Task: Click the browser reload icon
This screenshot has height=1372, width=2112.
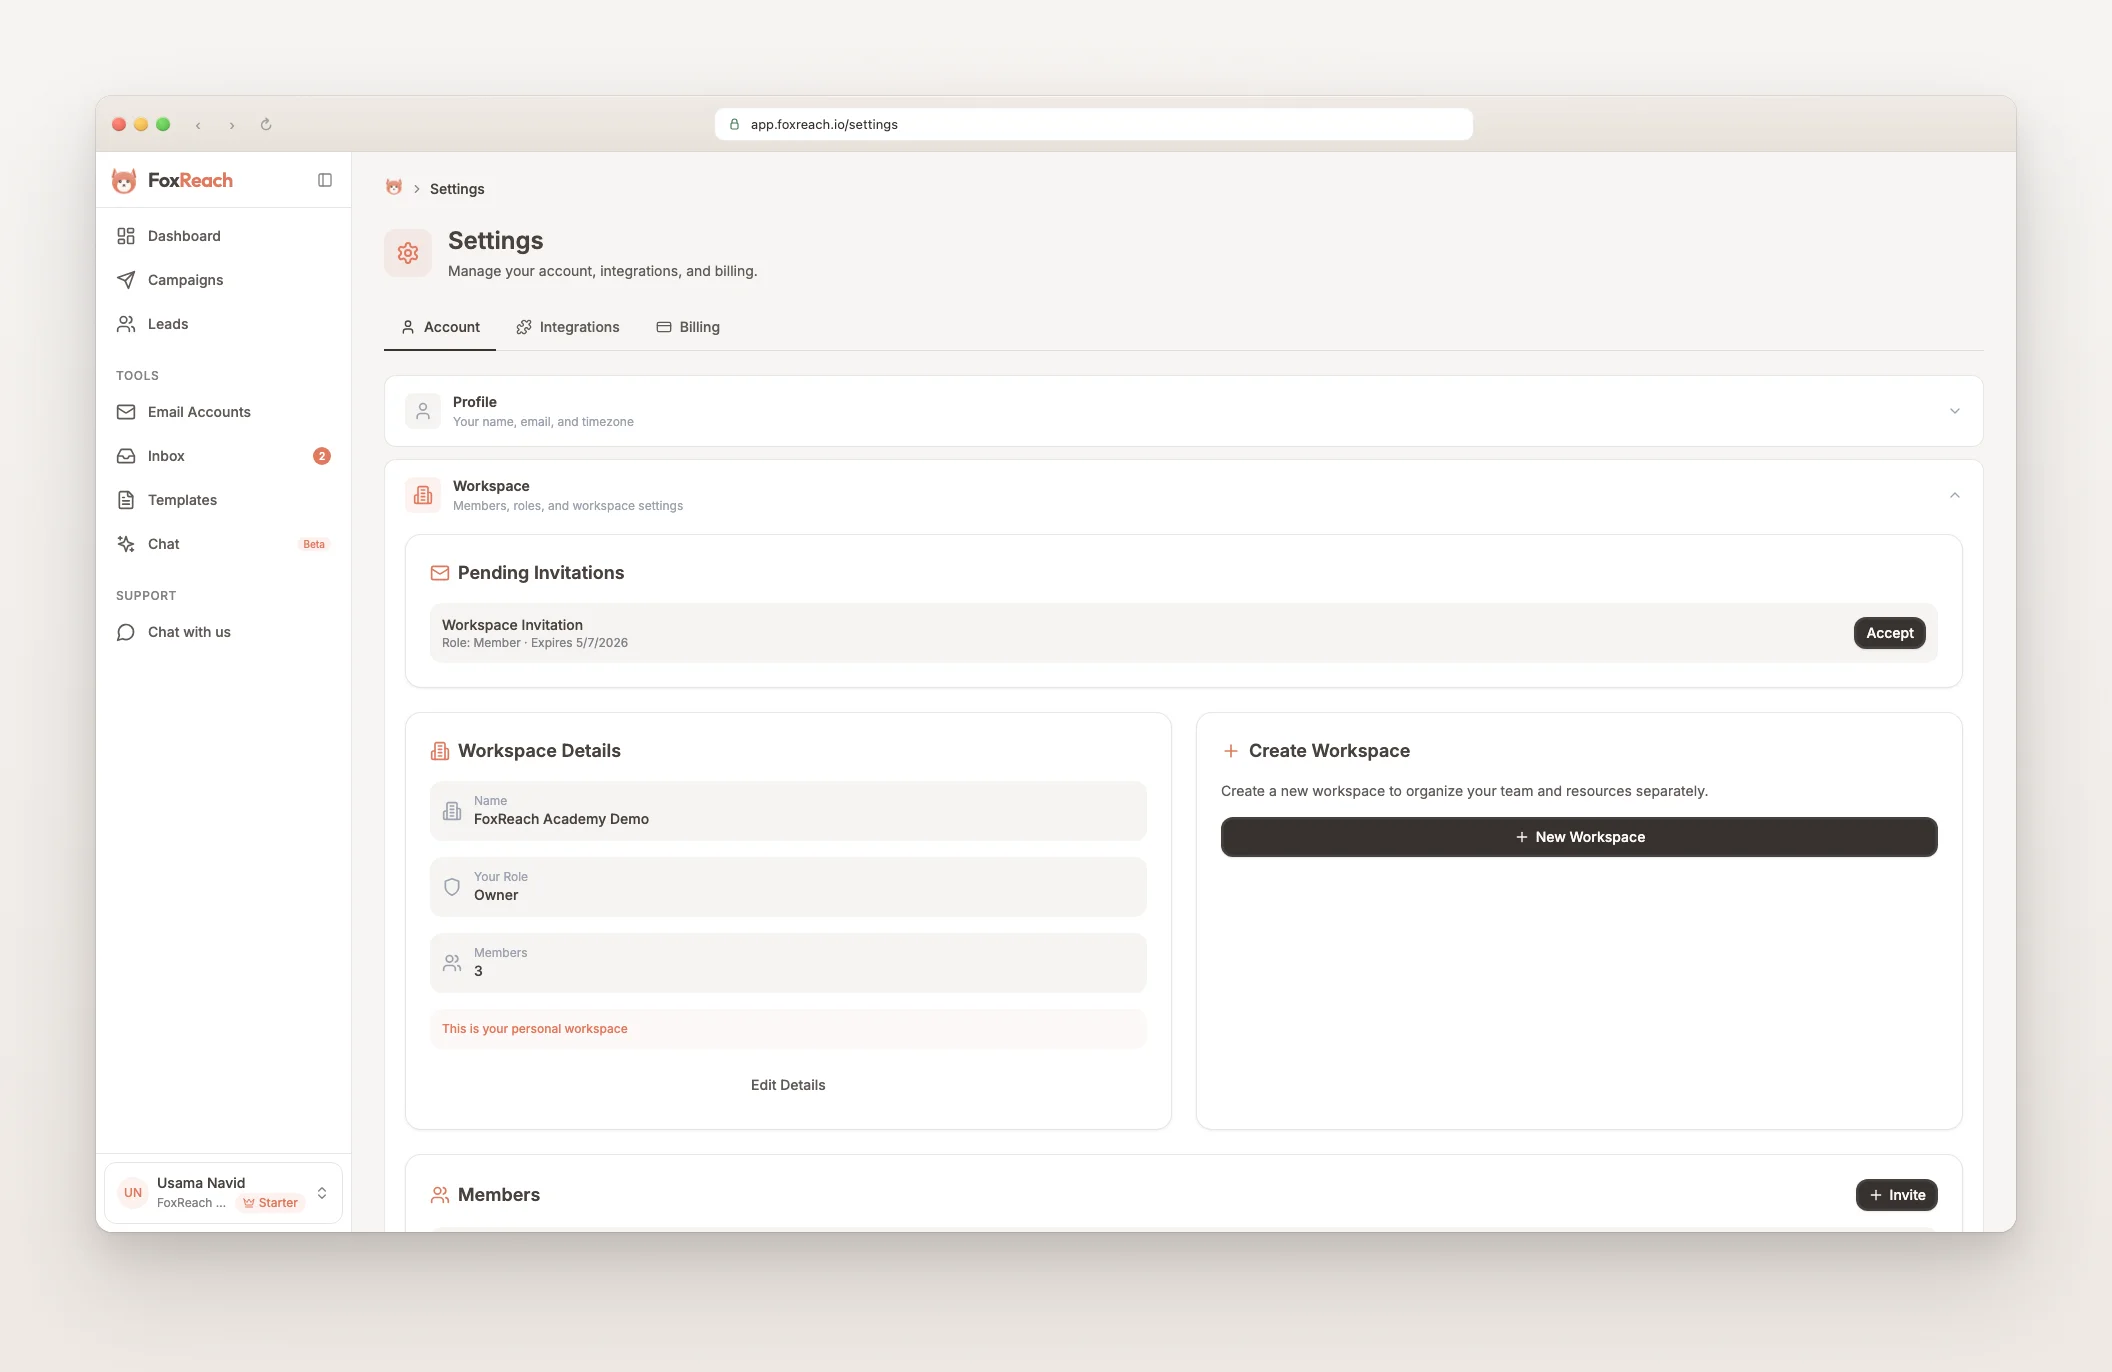Action: [266, 125]
